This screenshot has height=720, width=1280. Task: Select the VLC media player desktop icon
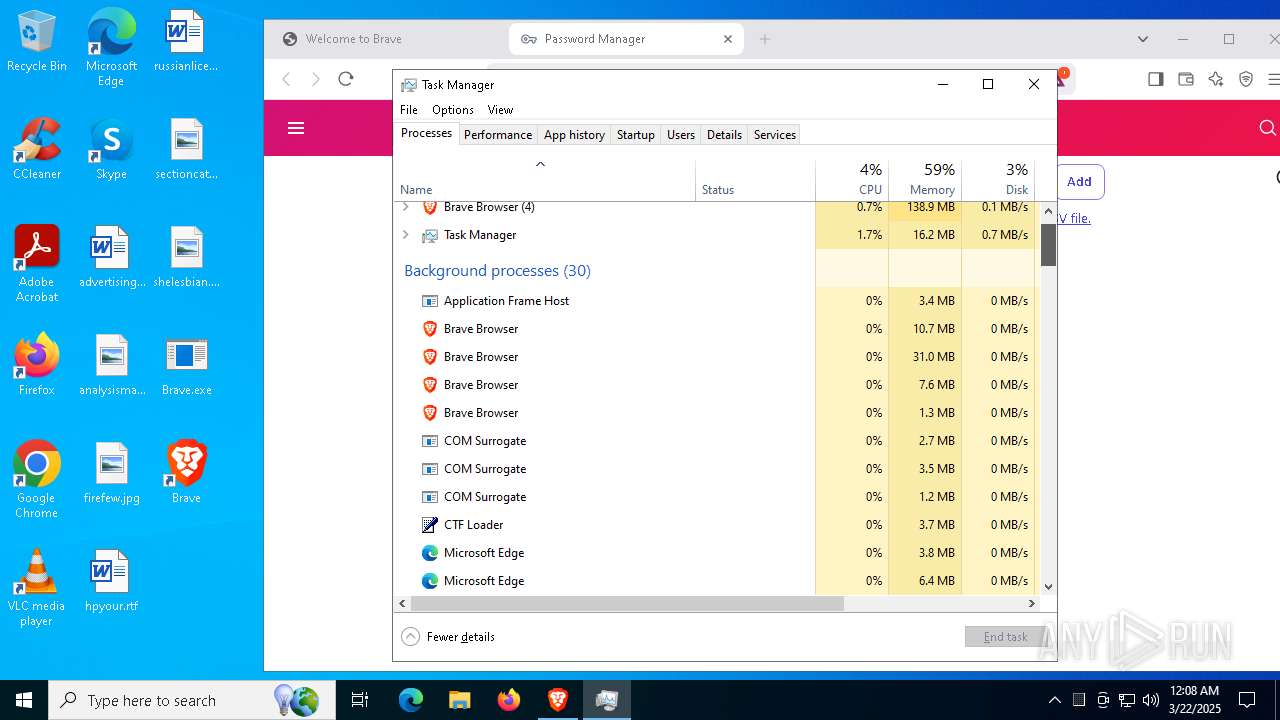click(x=37, y=588)
